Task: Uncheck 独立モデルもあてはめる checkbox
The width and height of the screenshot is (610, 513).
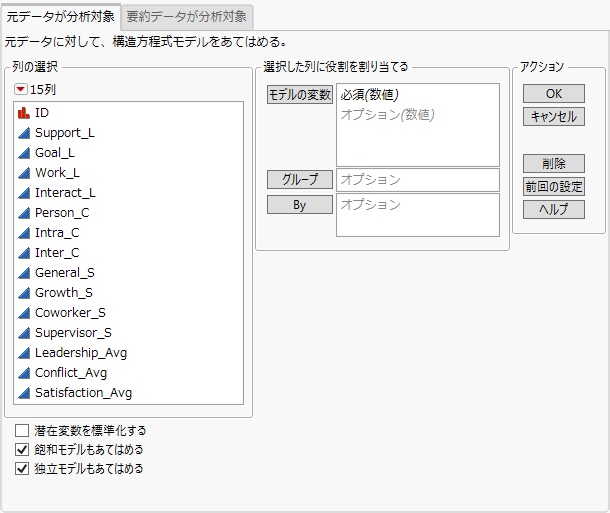Action: point(22,469)
